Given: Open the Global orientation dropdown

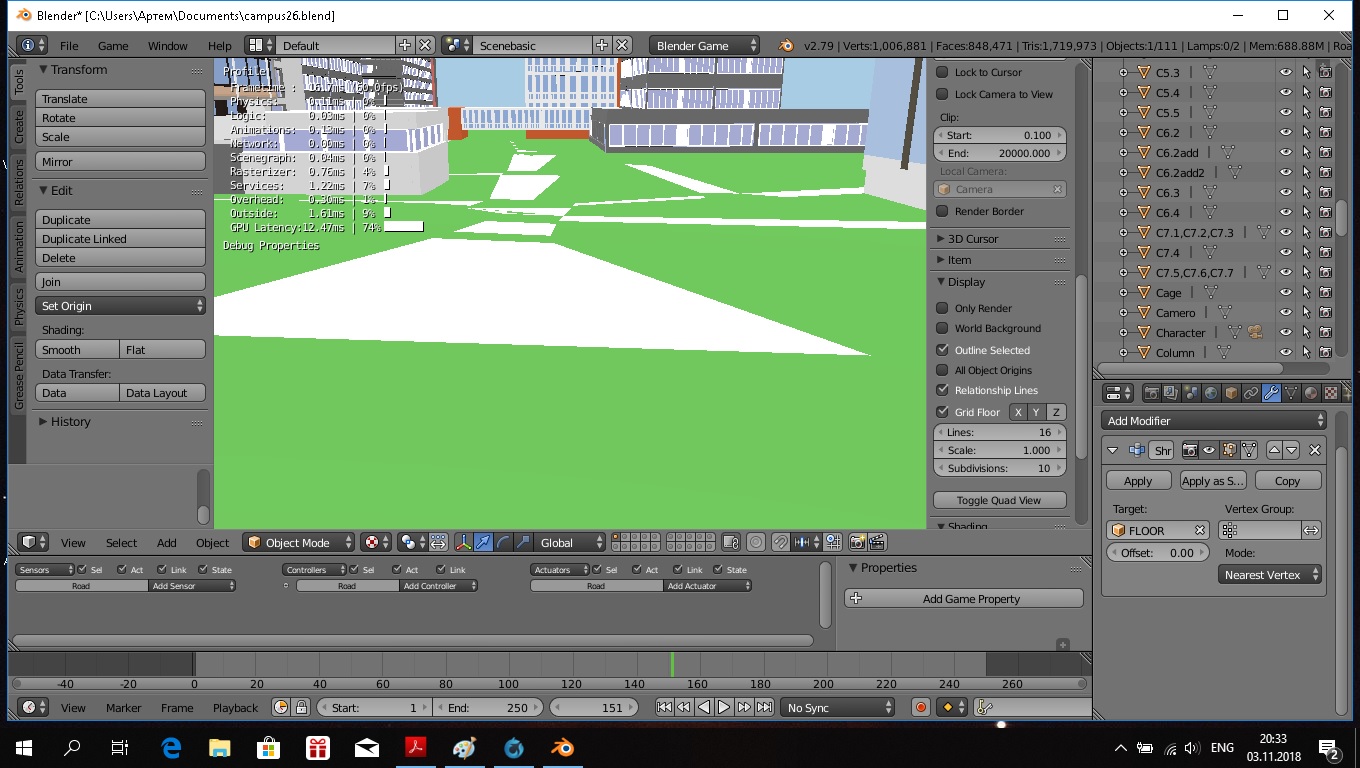Looking at the screenshot, I should [570, 542].
